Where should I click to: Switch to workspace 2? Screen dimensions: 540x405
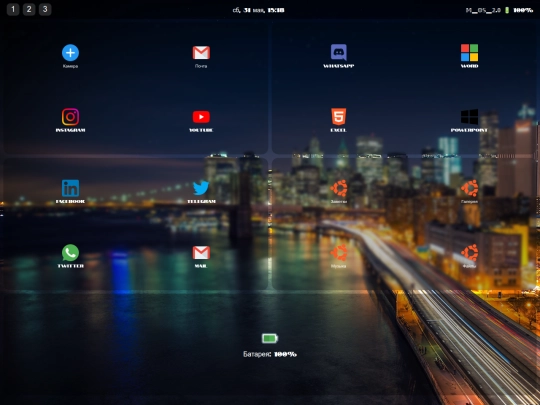(x=29, y=9)
